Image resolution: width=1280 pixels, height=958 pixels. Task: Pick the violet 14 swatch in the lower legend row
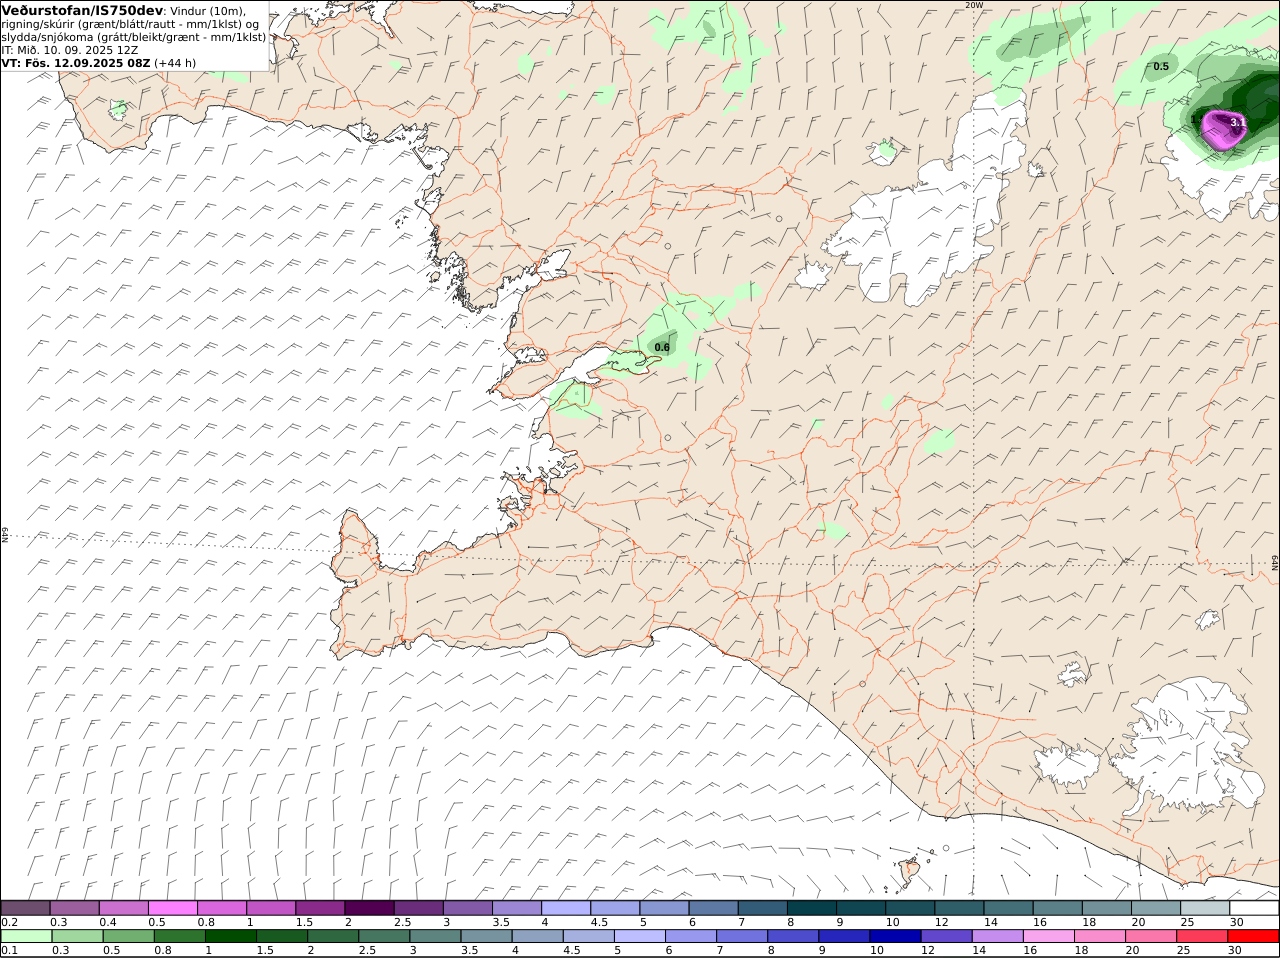click(x=996, y=936)
